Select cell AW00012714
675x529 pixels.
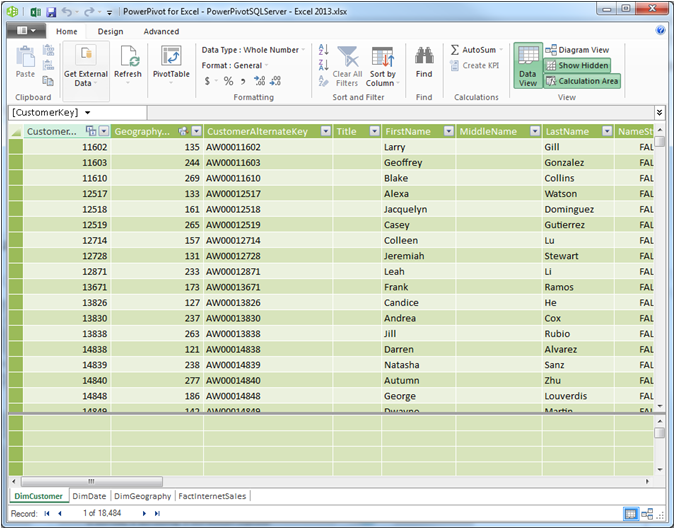point(268,240)
